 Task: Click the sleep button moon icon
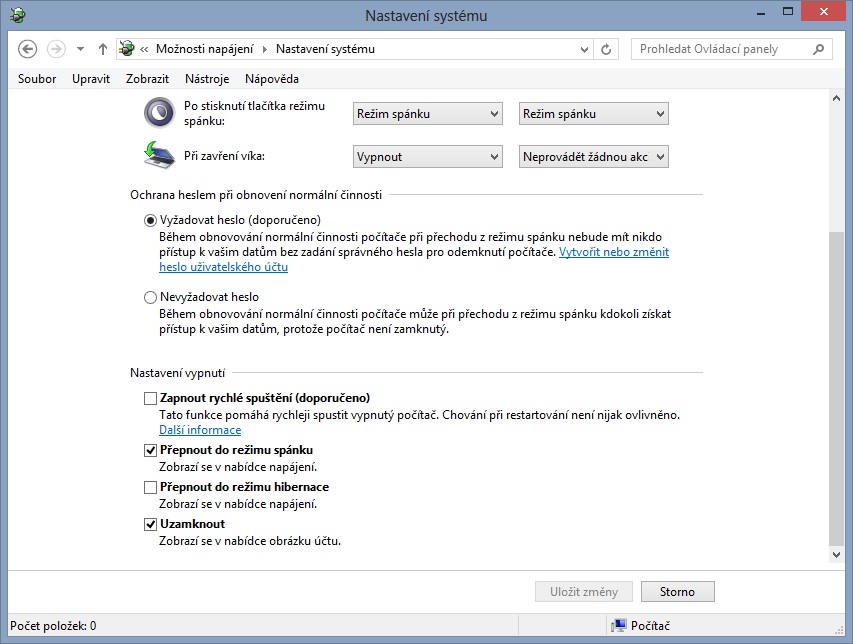tap(159, 113)
